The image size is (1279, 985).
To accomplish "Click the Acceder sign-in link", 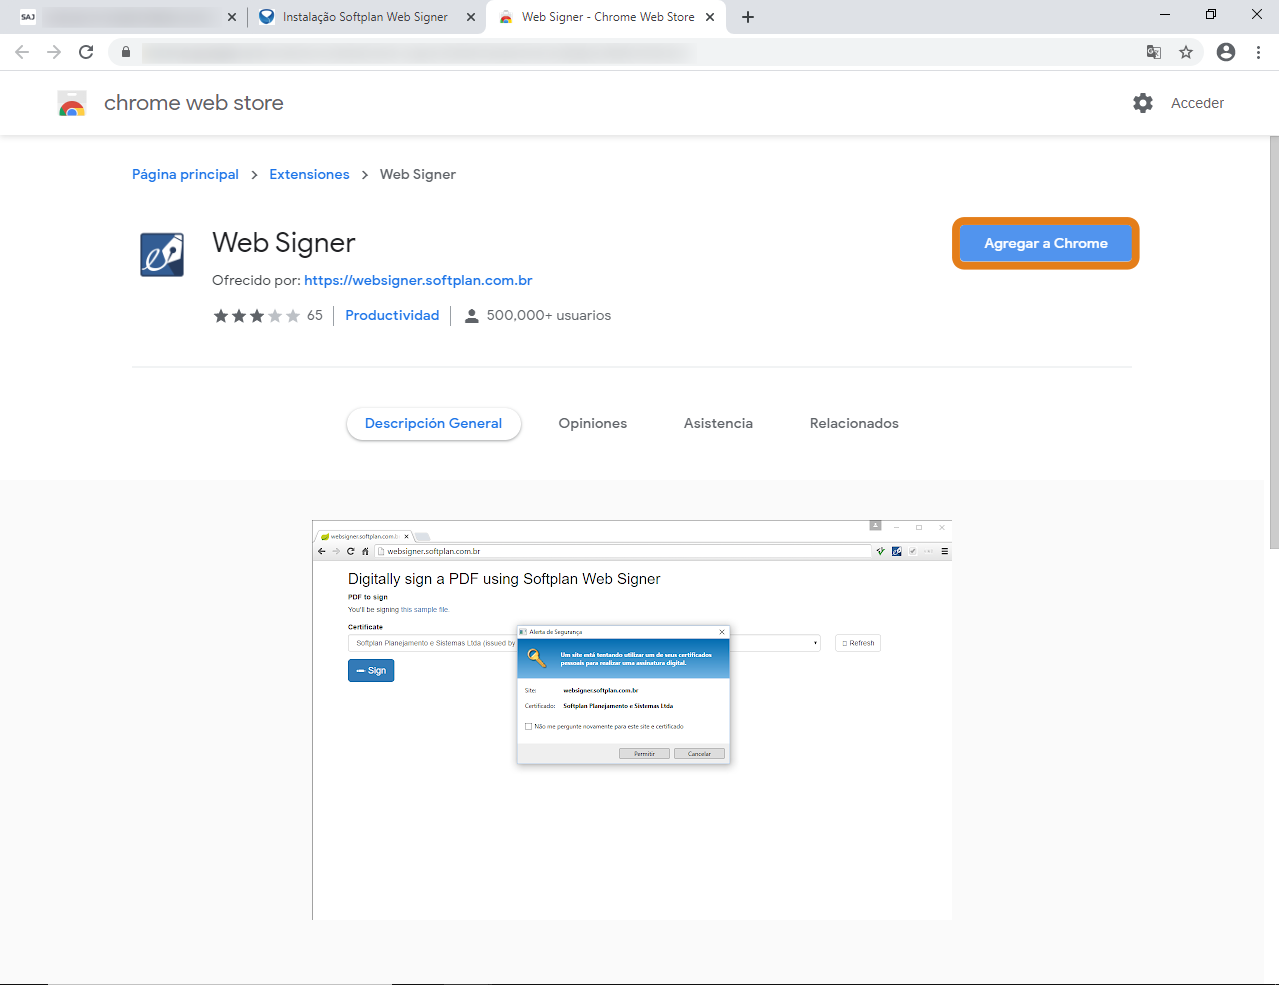I will [x=1197, y=103].
